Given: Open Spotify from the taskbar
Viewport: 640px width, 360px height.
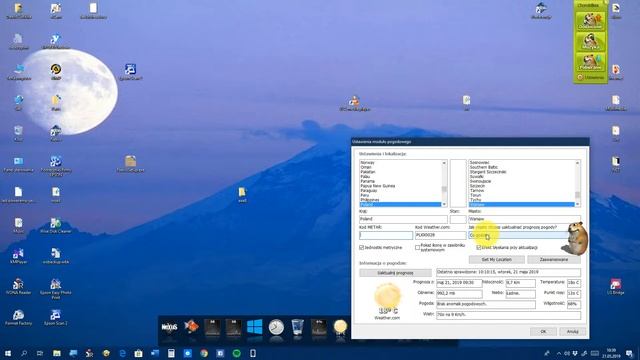Looking at the screenshot, I should (236, 353).
